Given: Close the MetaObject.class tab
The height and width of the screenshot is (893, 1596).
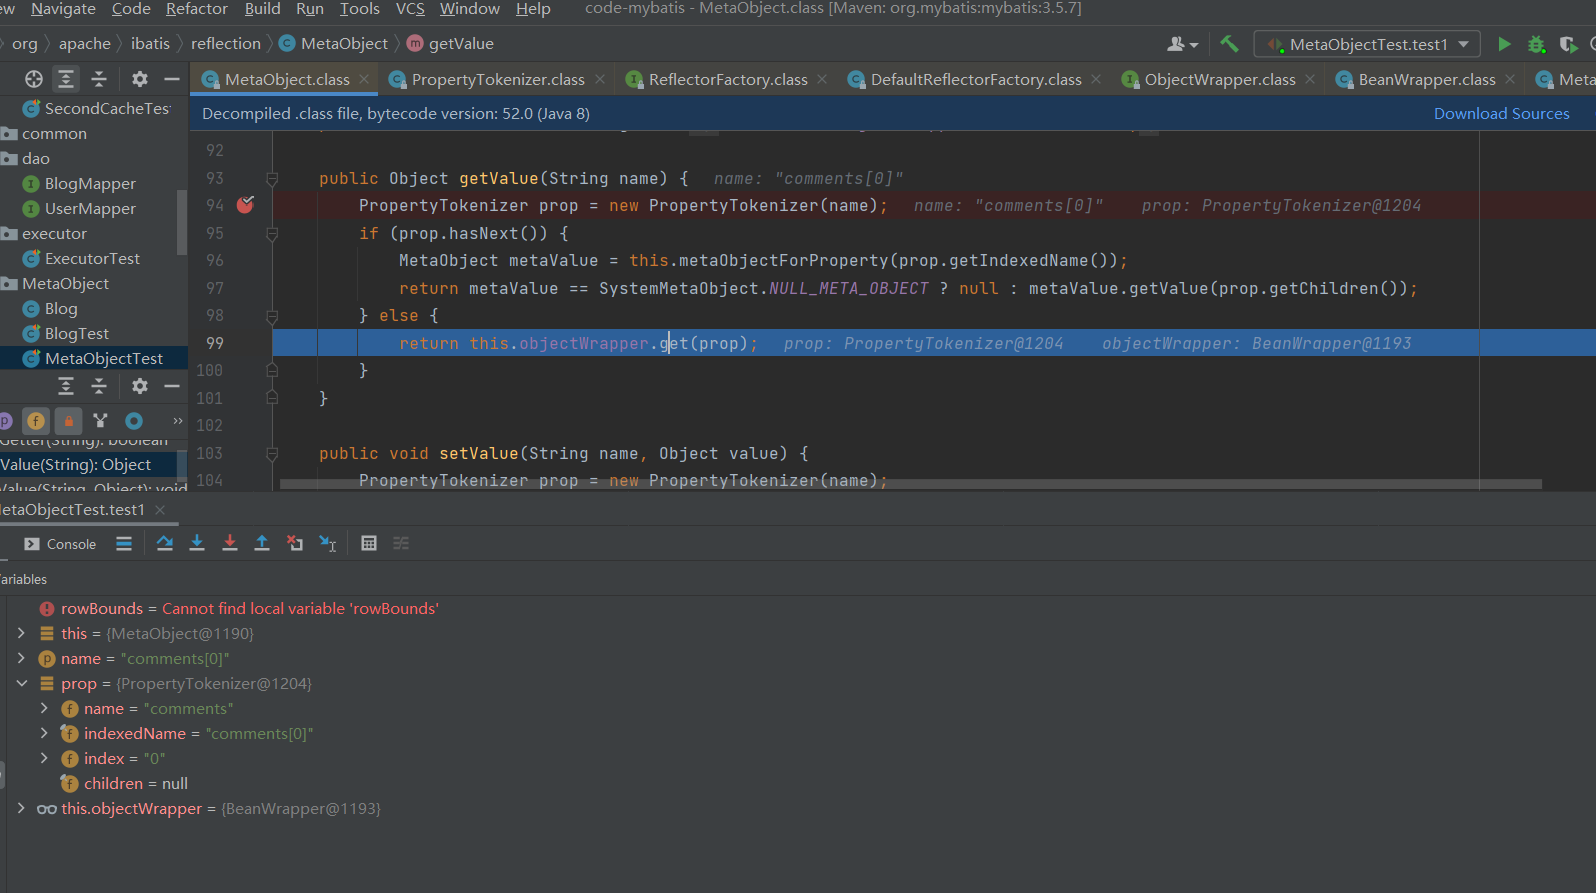Looking at the screenshot, I should pos(364,79).
